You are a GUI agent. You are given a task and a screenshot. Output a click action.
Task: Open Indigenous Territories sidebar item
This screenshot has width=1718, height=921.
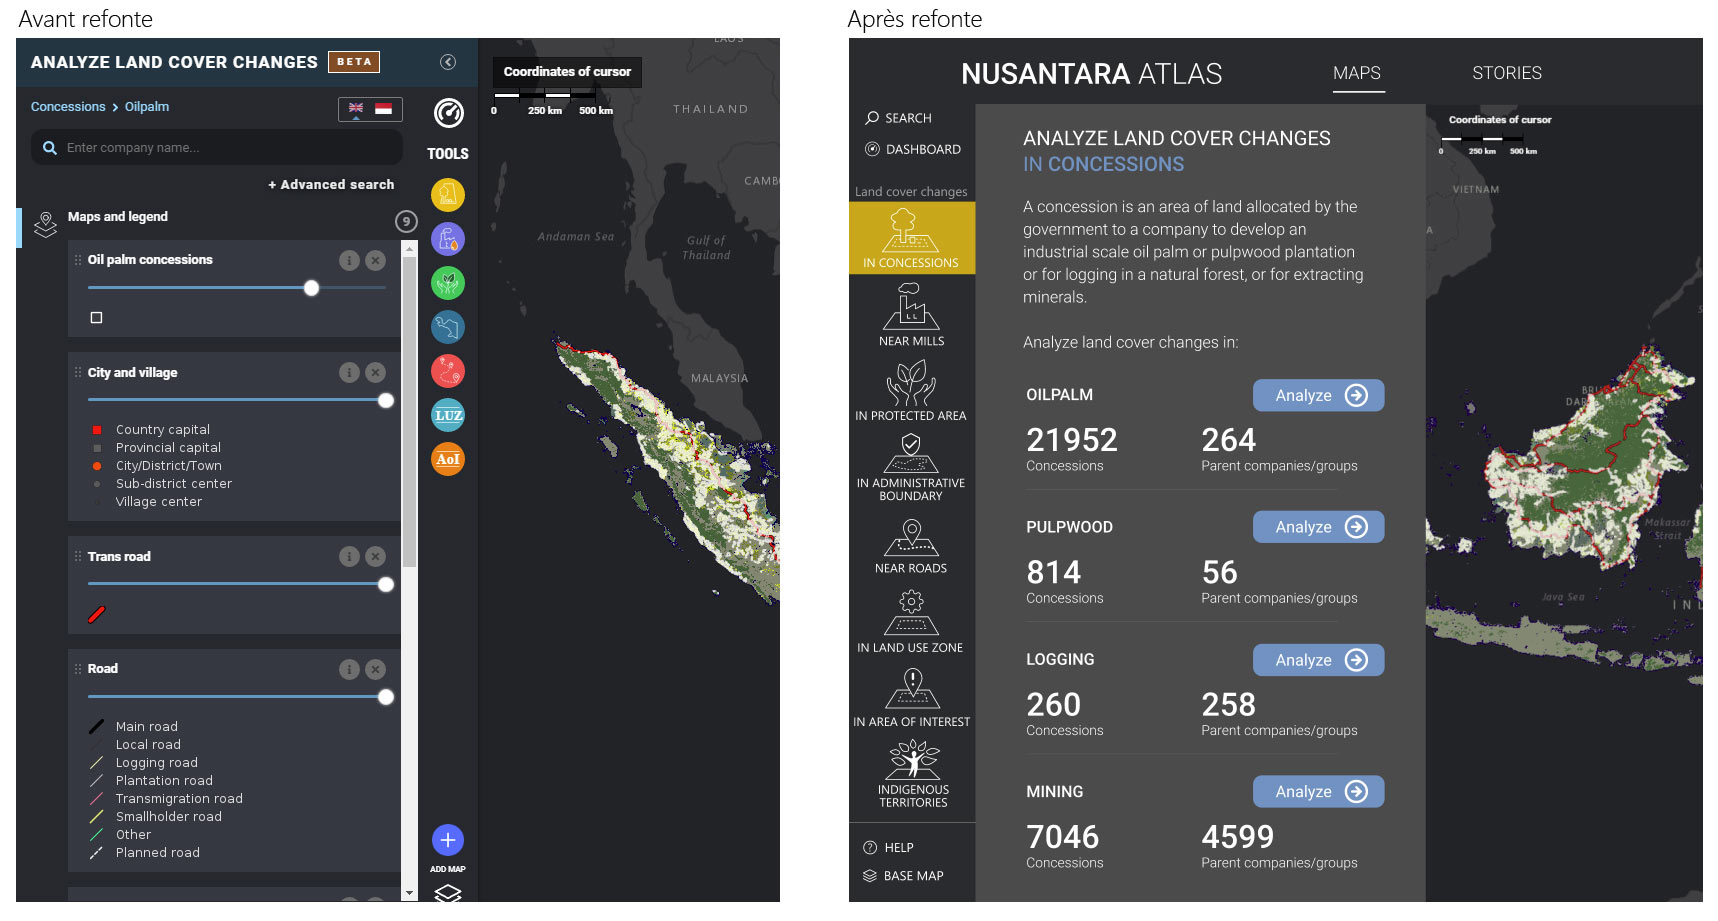(x=912, y=773)
